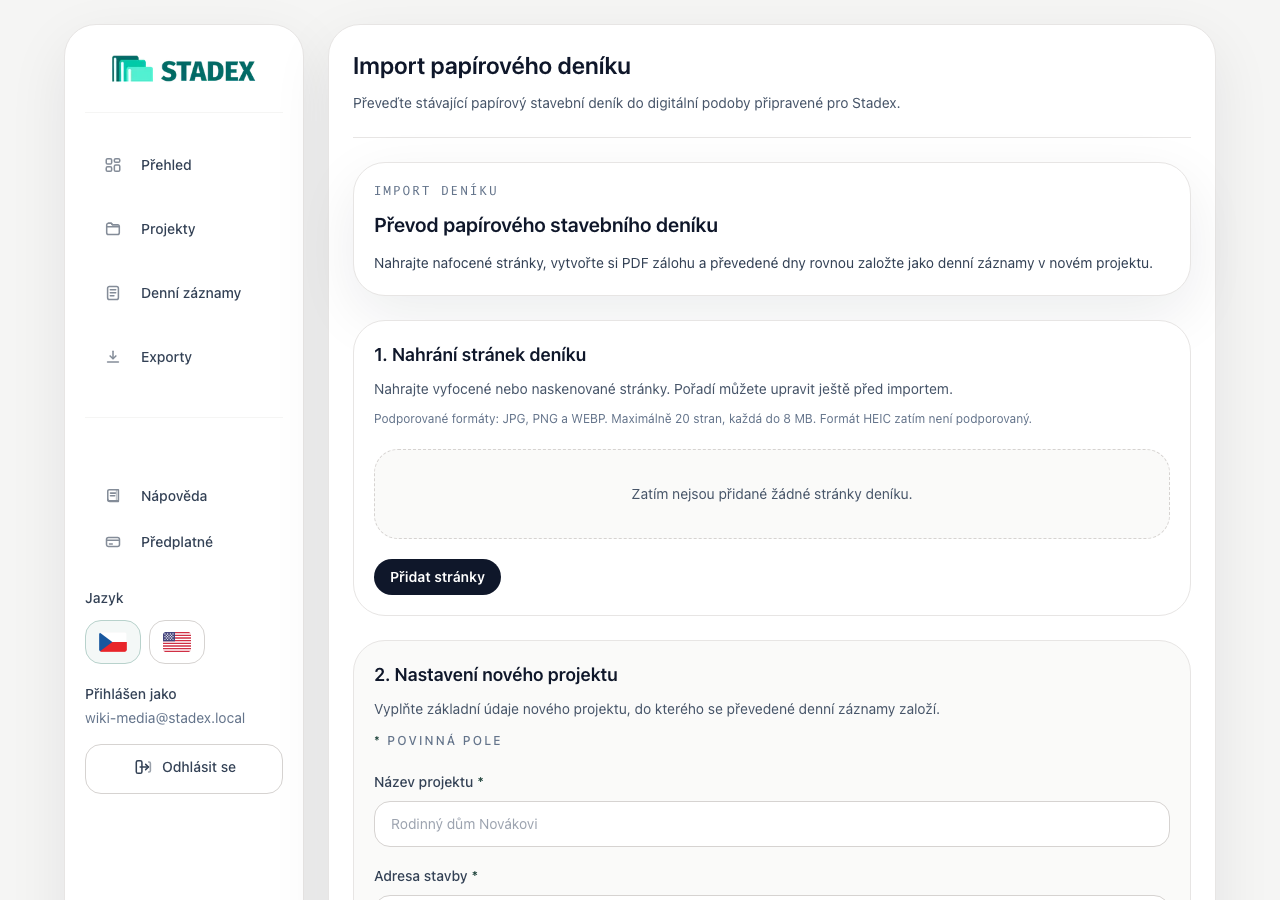Open Přehled in sidebar
The height and width of the screenshot is (900, 1280).
coord(184,165)
